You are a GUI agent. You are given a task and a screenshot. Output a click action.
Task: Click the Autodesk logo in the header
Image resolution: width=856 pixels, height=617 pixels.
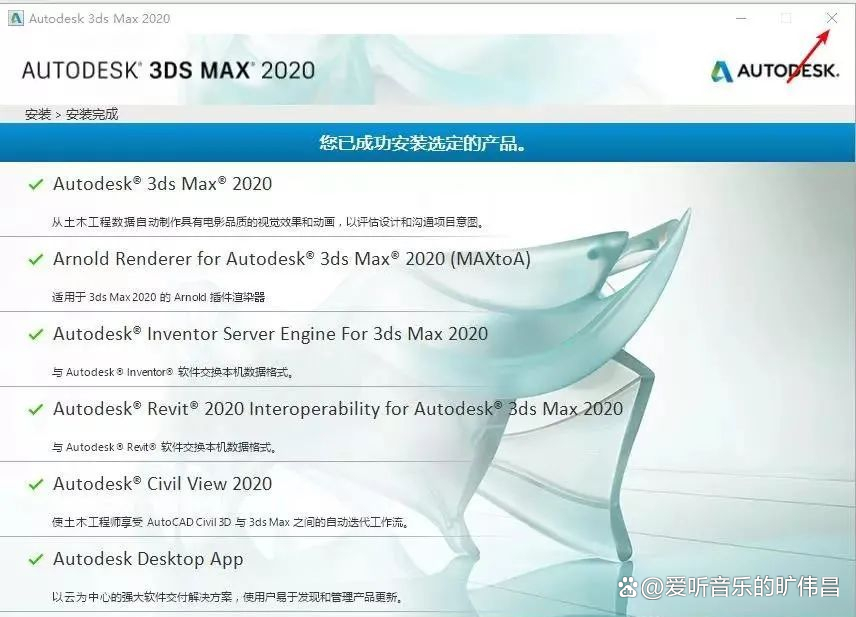point(775,71)
